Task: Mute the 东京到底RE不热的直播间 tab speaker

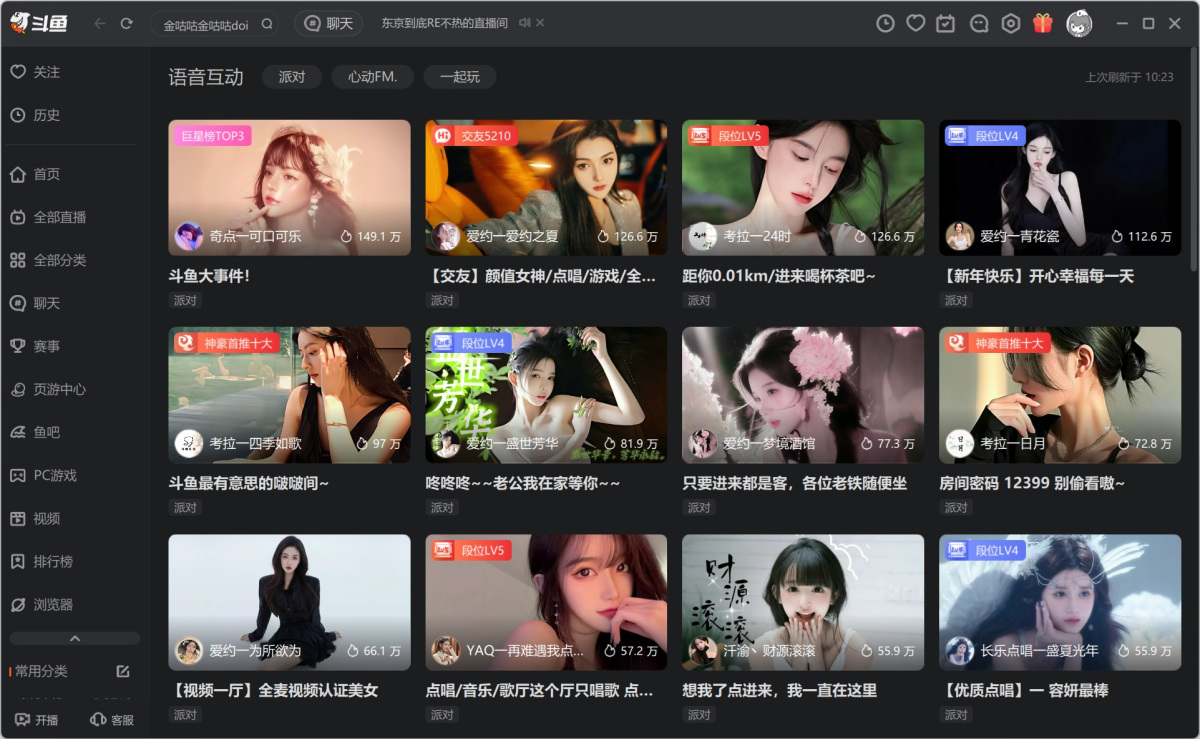Action: click(524, 23)
